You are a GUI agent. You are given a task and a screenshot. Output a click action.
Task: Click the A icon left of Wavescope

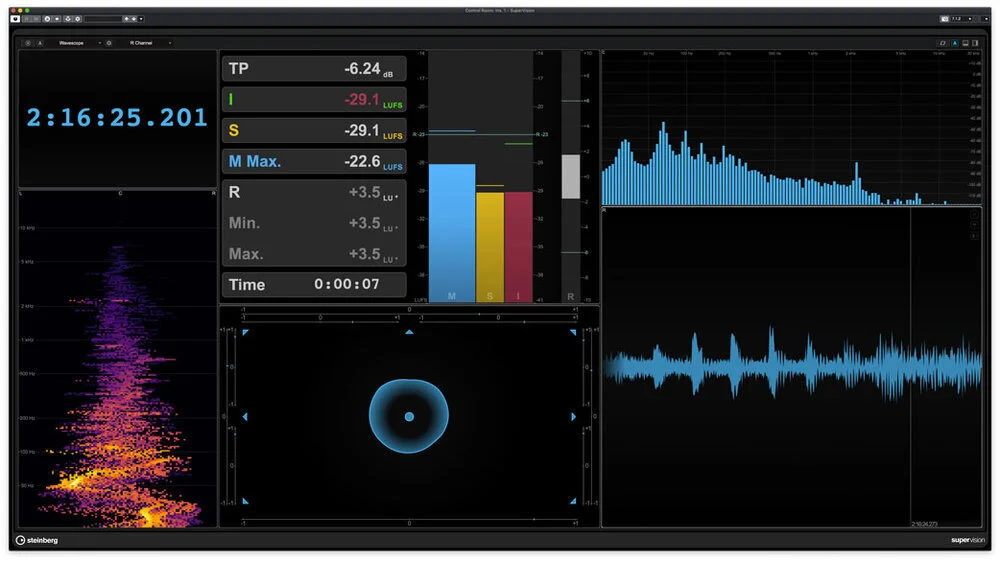click(x=40, y=43)
